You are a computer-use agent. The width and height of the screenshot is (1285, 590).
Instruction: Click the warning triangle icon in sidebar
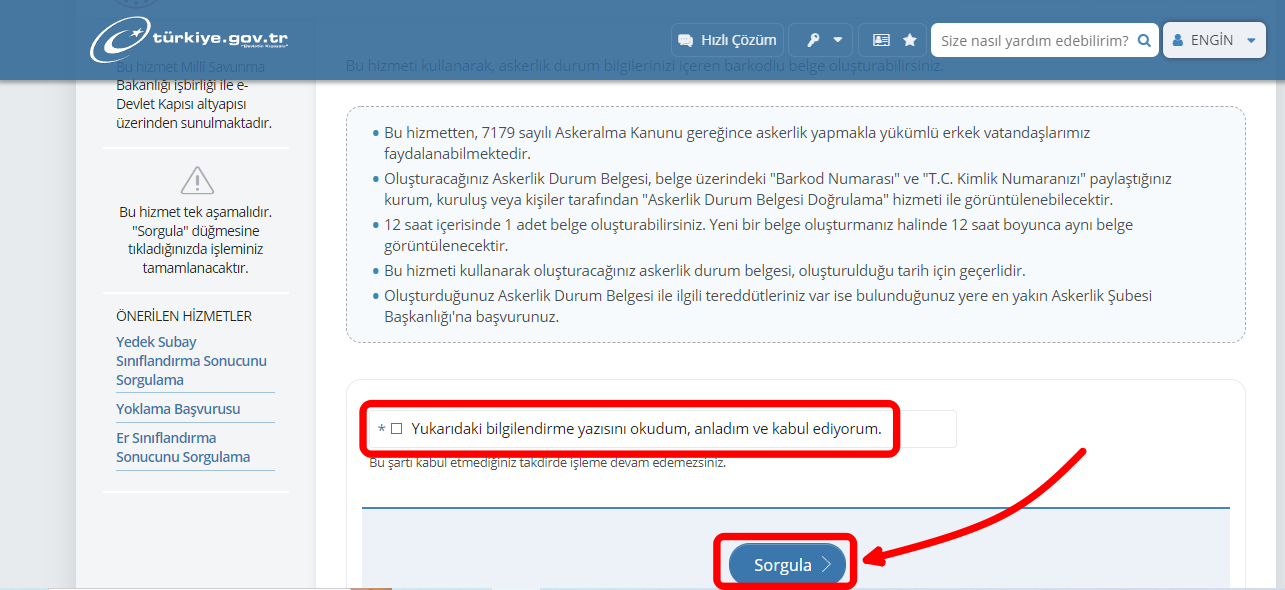[197, 181]
